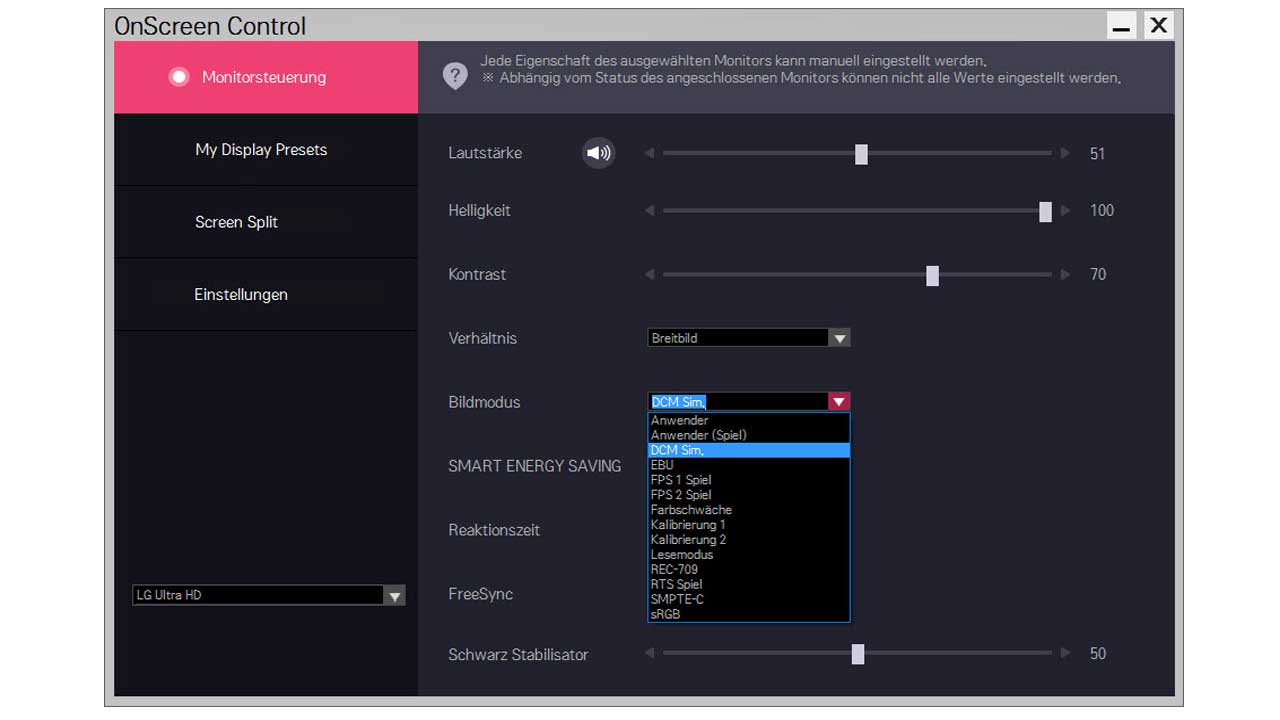Click left arrow of Kontrast slider
The width and height of the screenshot is (1280, 720).
tap(650, 274)
